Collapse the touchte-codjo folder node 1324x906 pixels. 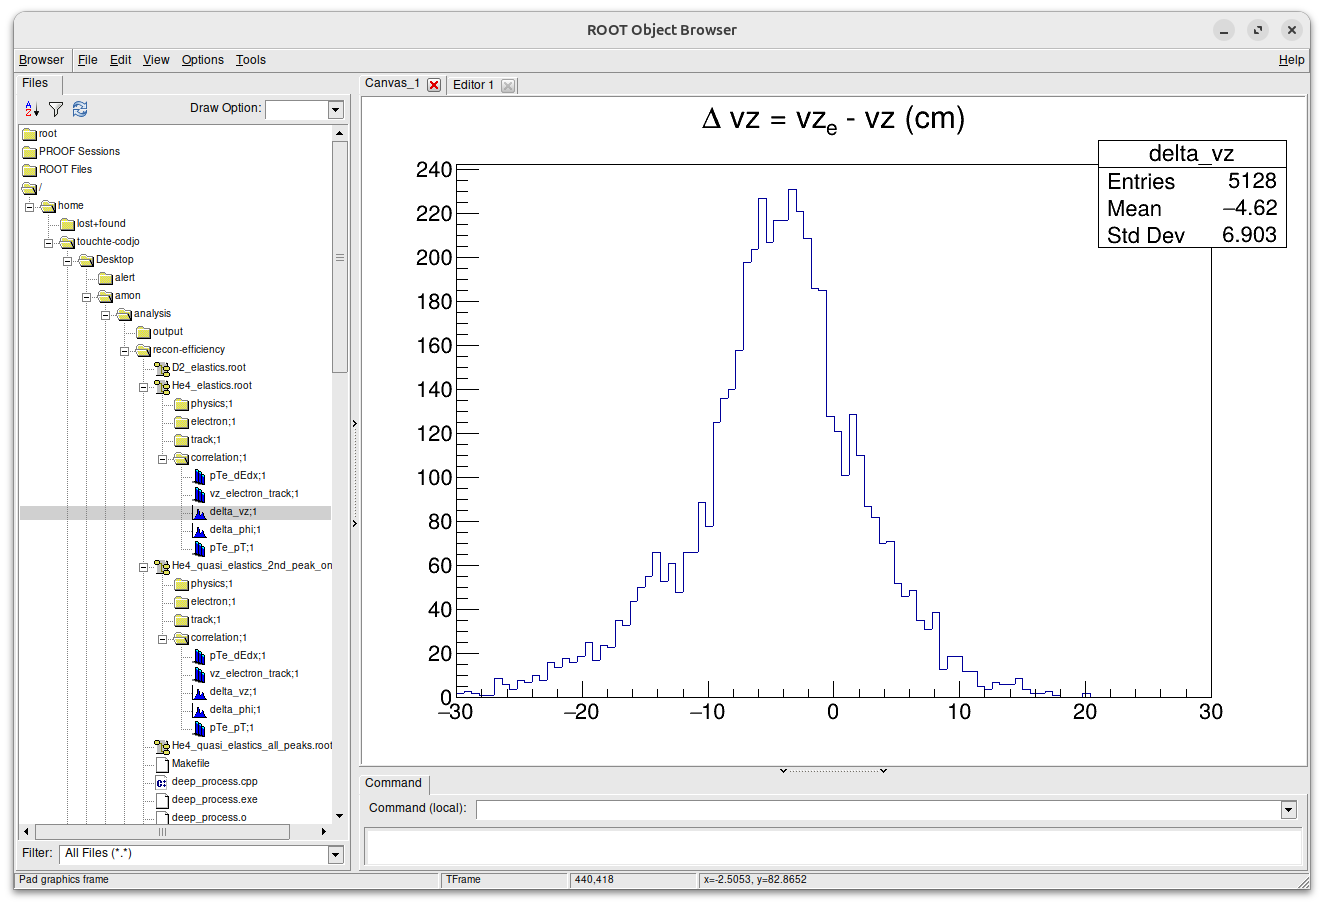(49, 243)
